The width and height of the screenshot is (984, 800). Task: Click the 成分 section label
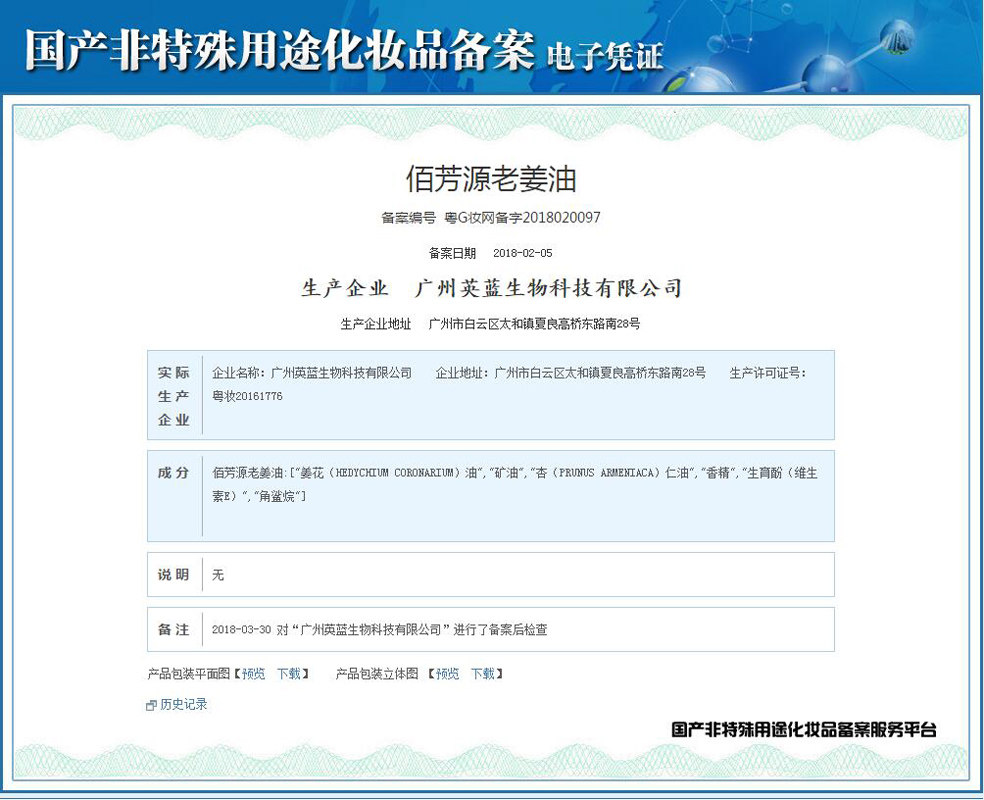pos(173,472)
